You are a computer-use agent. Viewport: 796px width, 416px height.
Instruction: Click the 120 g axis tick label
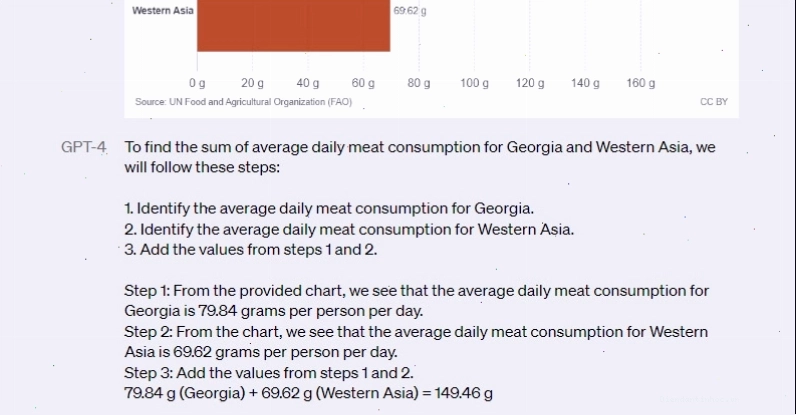[529, 83]
